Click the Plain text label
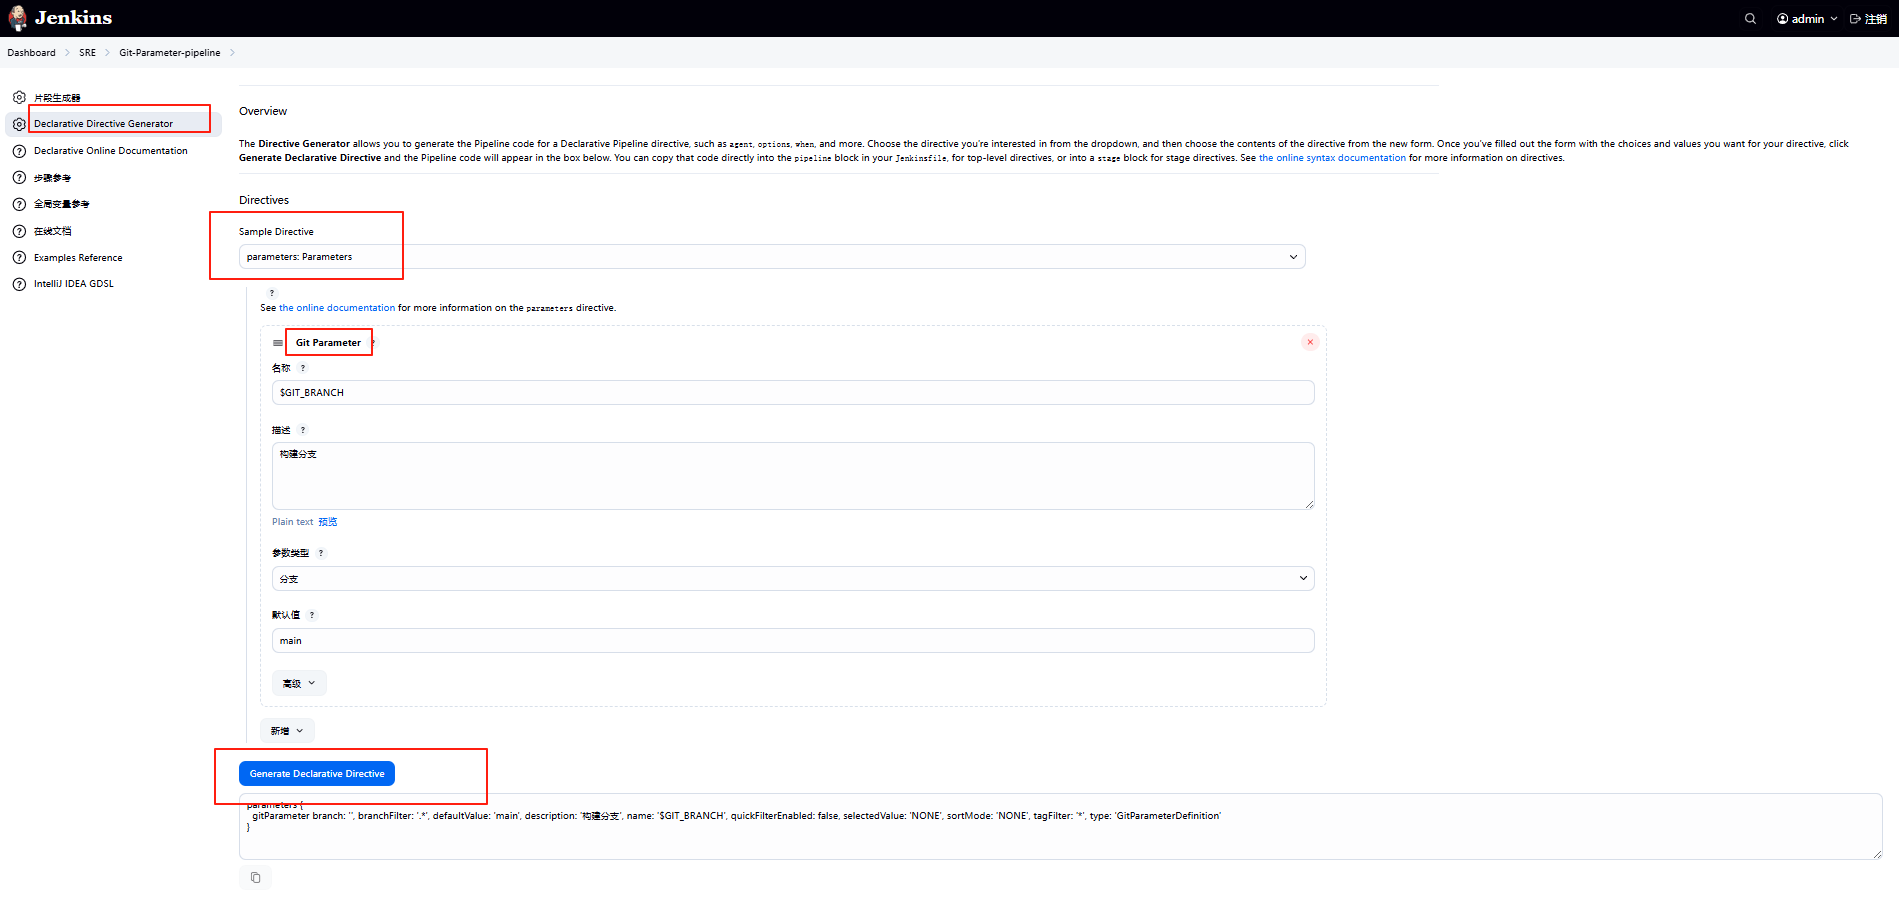Image resolution: width=1899 pixels, height=902 pixels. [x=292, y=522]
